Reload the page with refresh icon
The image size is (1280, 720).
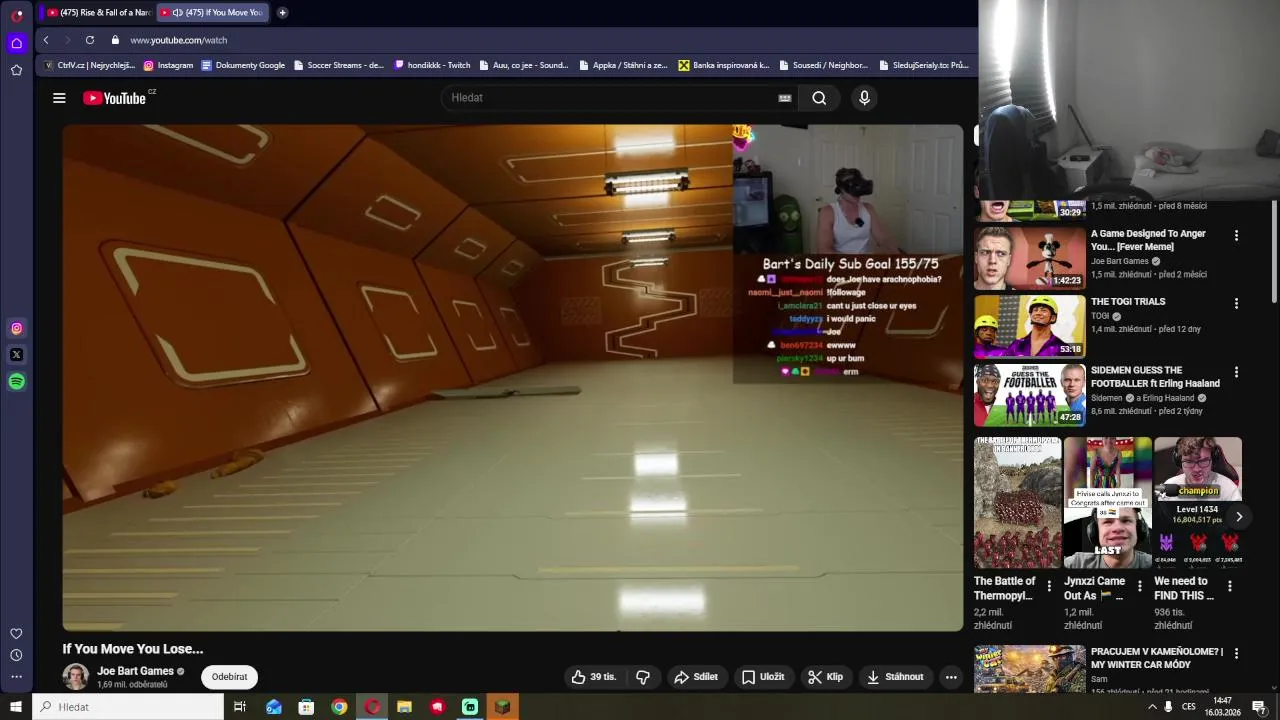90,40
